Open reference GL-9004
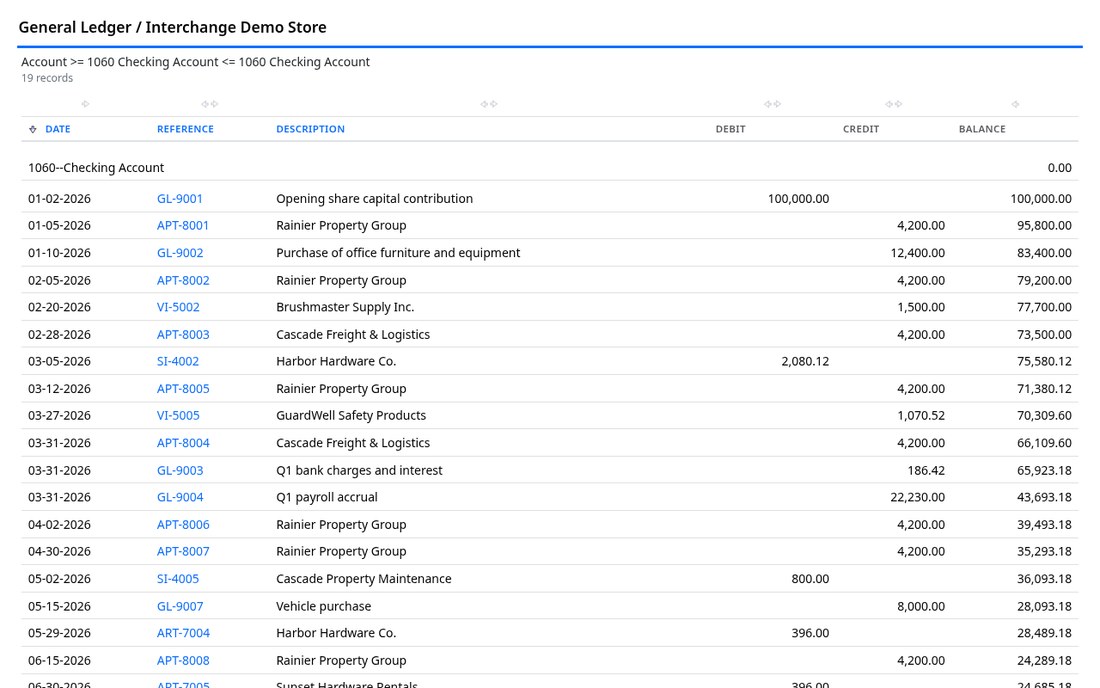Screen dimensions: 1100x688 pyautogui.click(x=180, y=497)
